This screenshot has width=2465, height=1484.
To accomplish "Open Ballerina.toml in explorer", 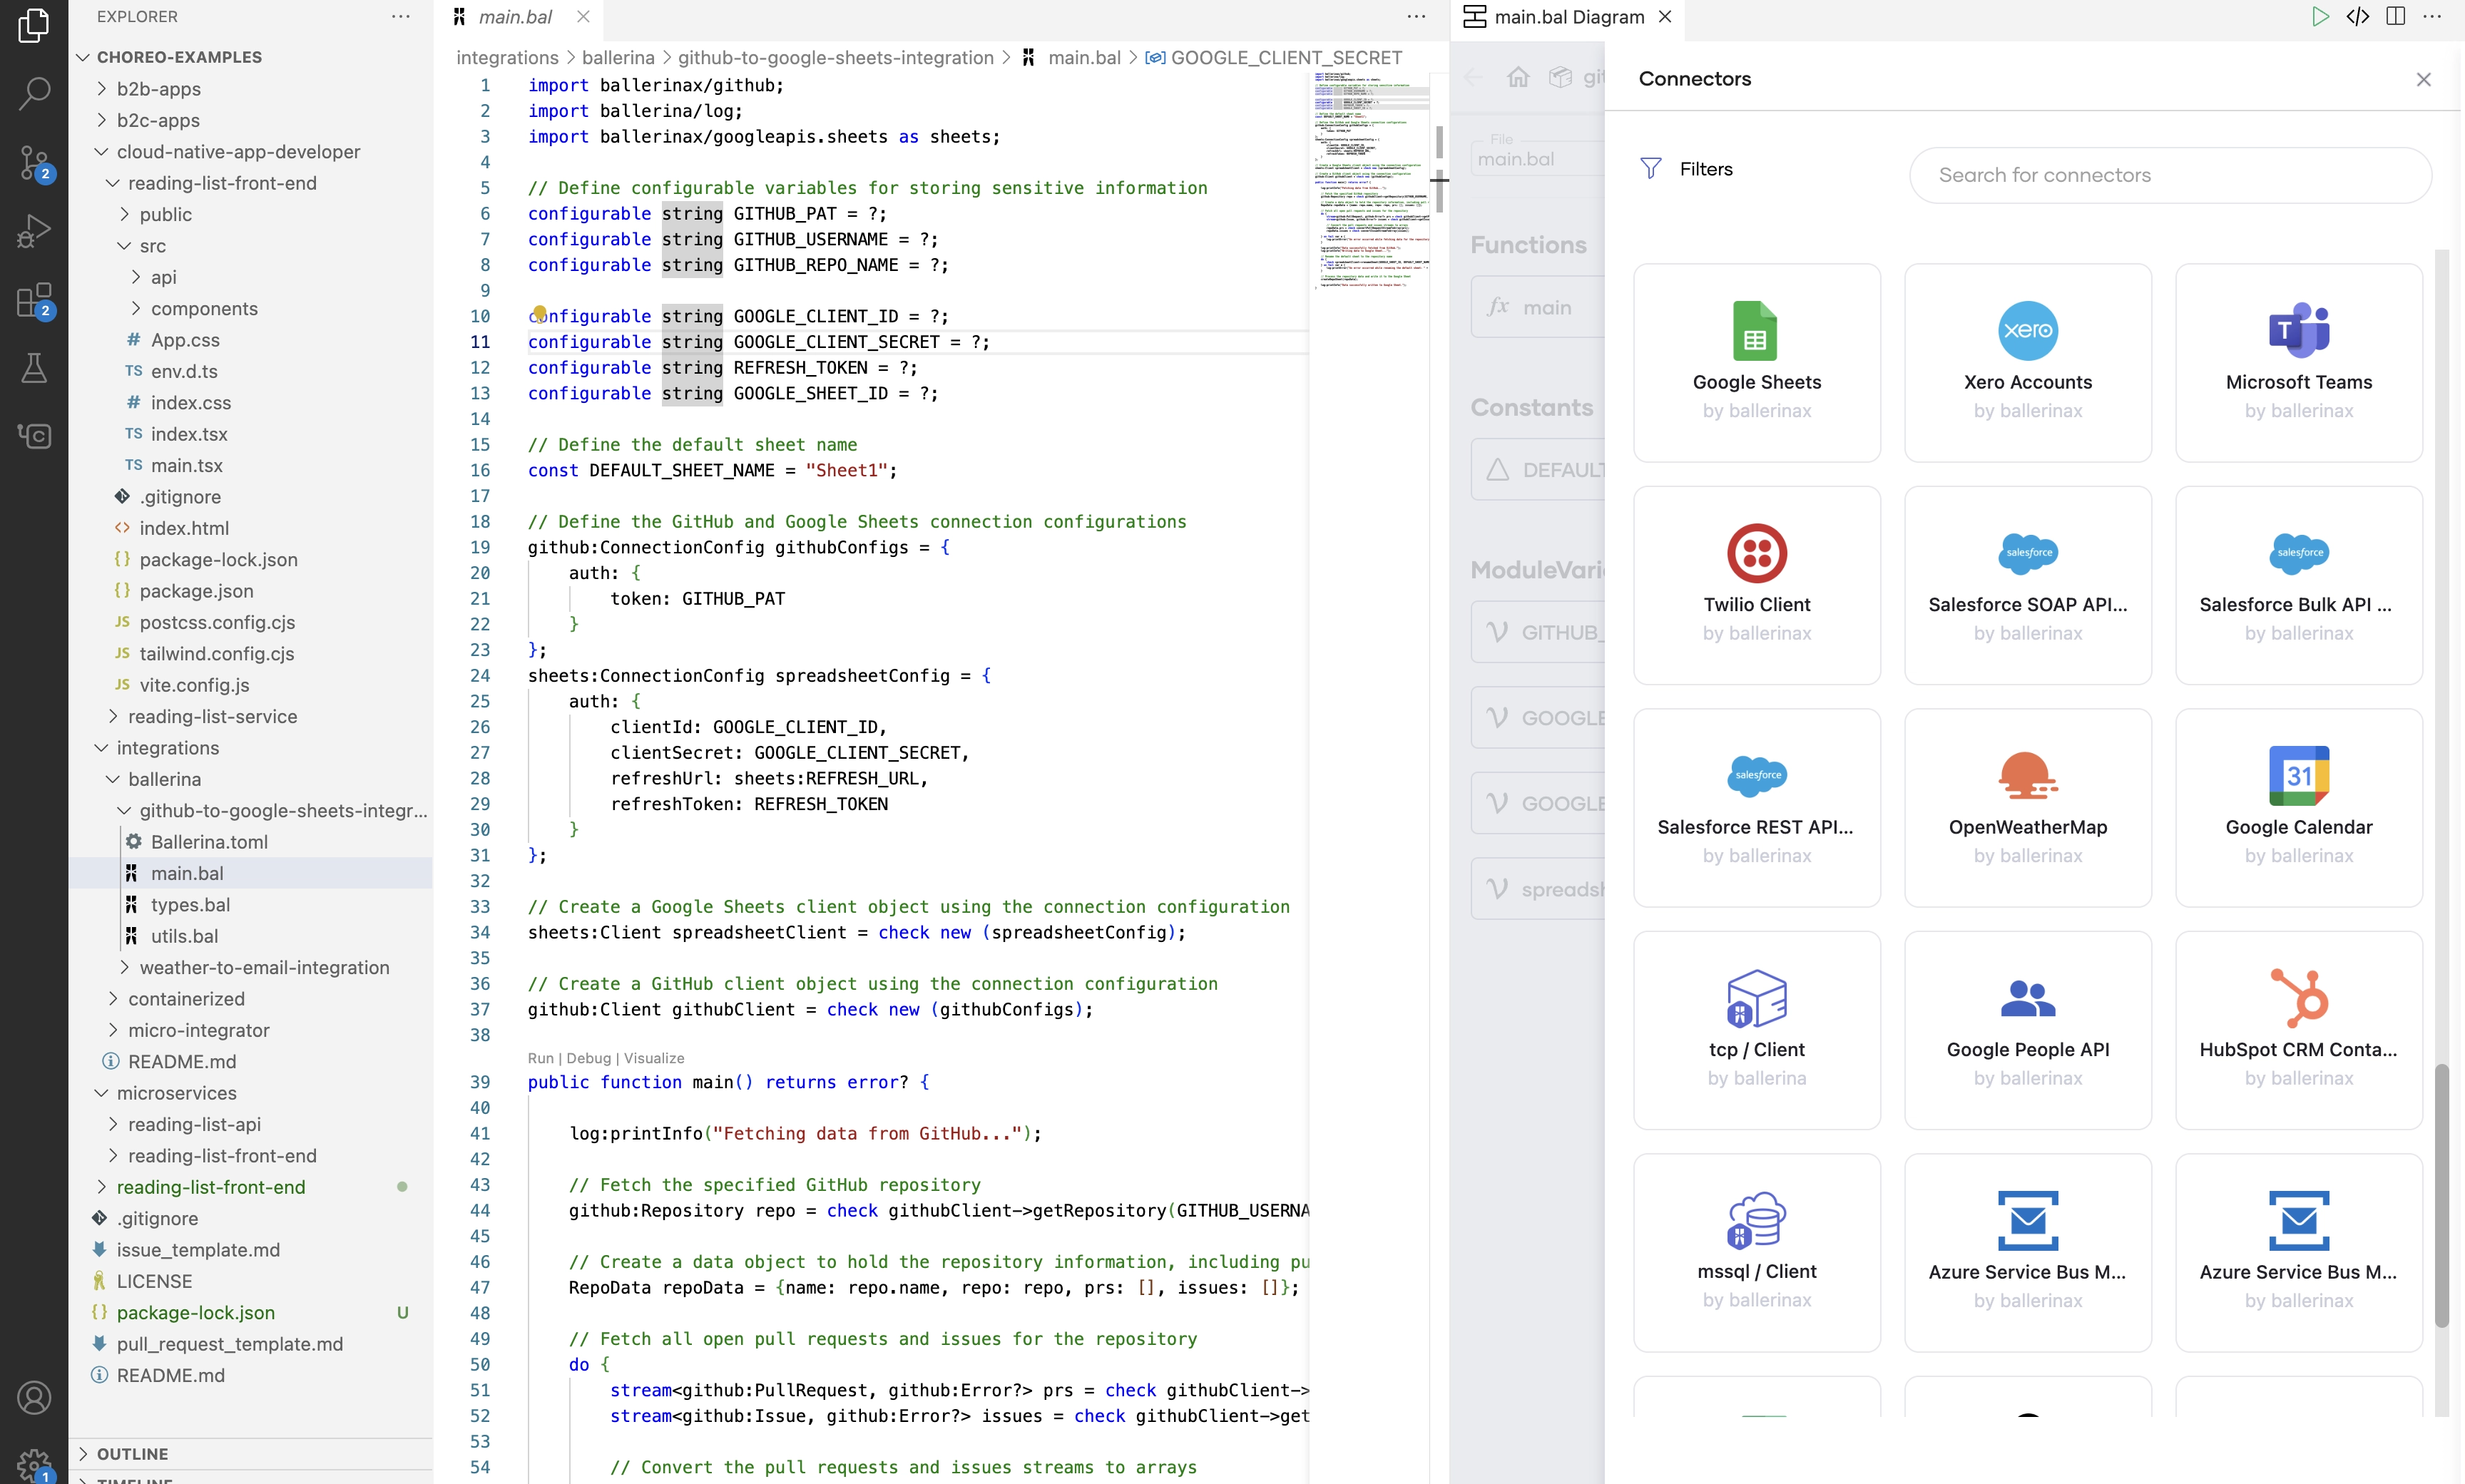I will (250, 842).
